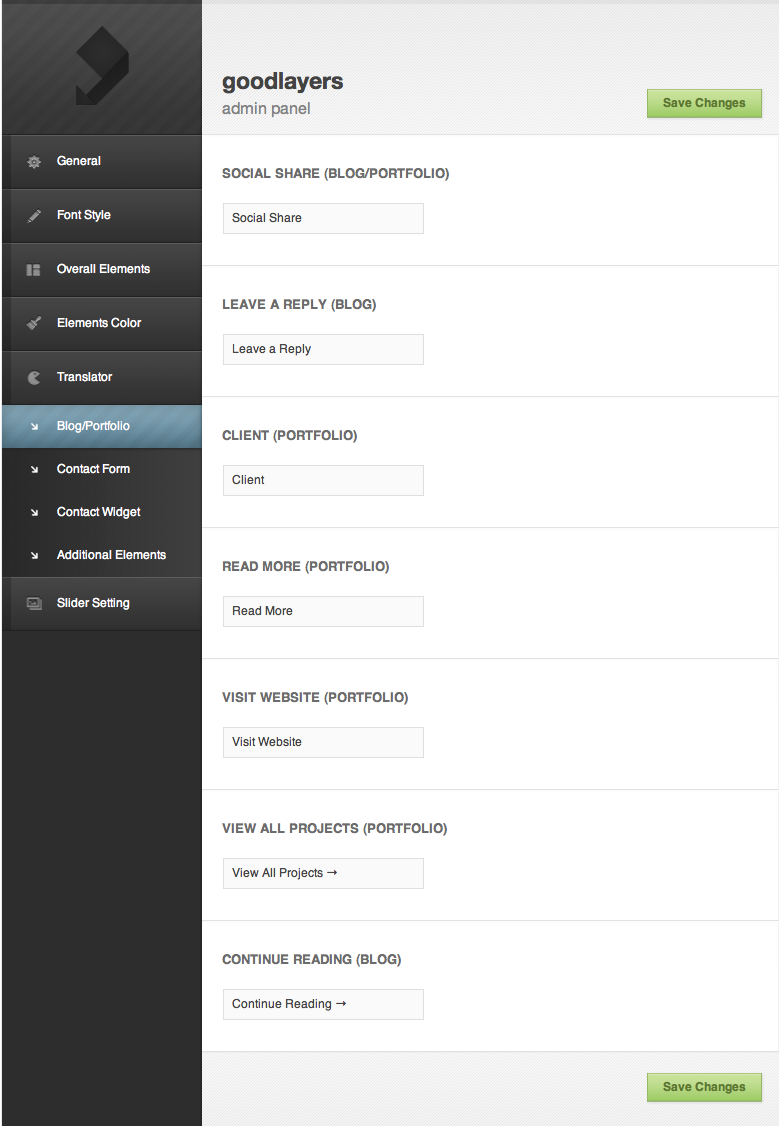Screen dimensions: 779x1126
Task: Expand the Slider Setting section
Action: (93, 603)
